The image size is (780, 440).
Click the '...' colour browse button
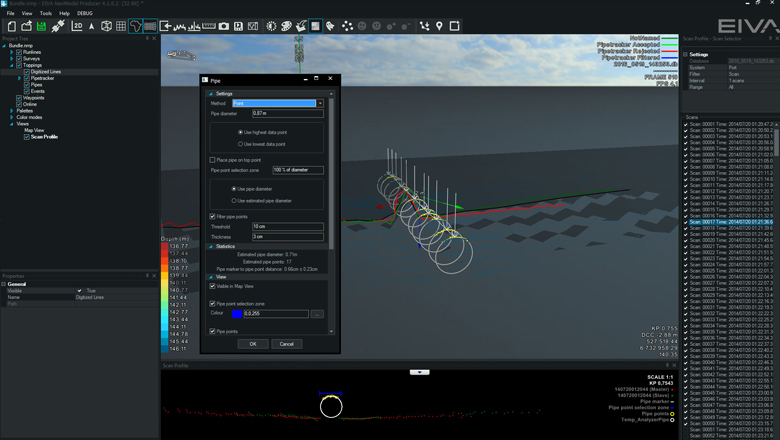pyautogui.click(x=317, y=314)
